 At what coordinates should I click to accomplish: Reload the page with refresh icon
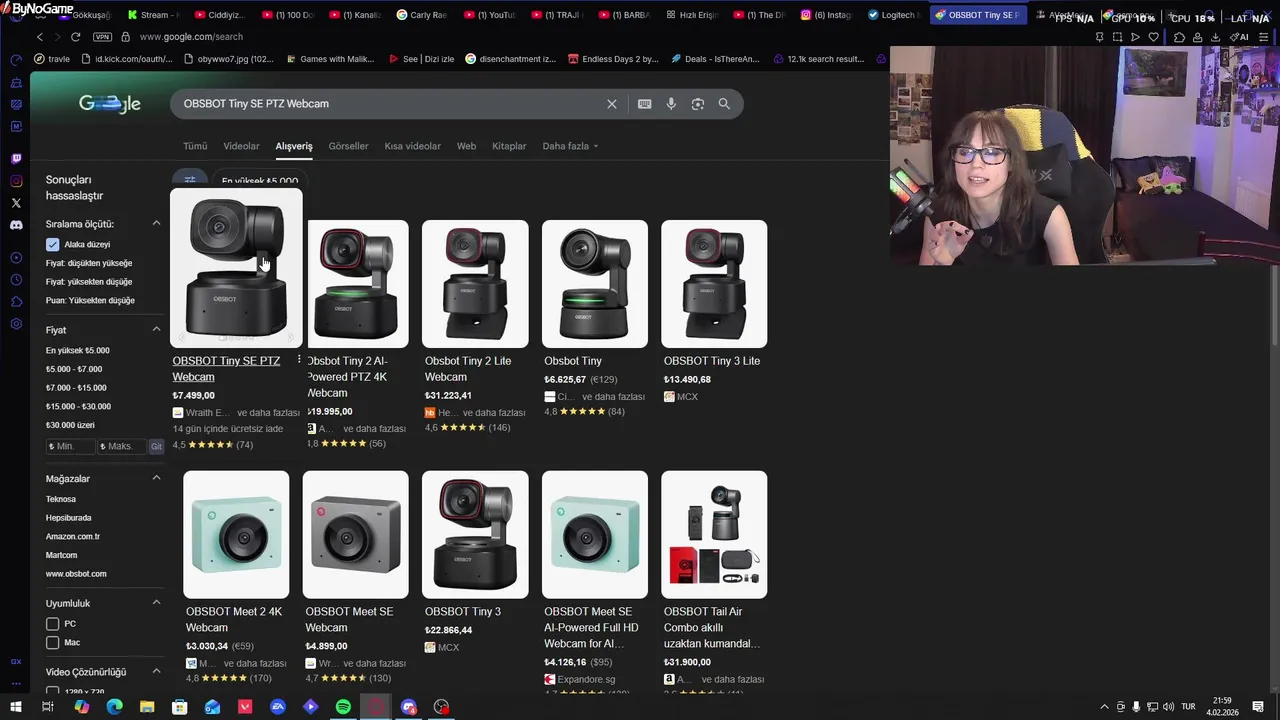[75, 37]
